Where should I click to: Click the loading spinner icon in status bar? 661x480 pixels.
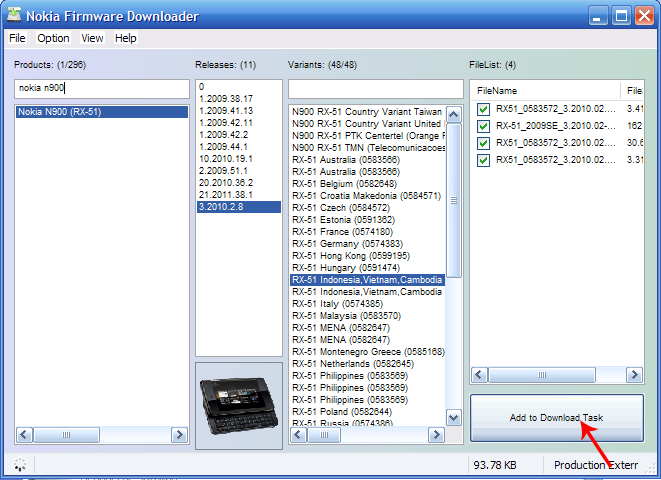20,464
